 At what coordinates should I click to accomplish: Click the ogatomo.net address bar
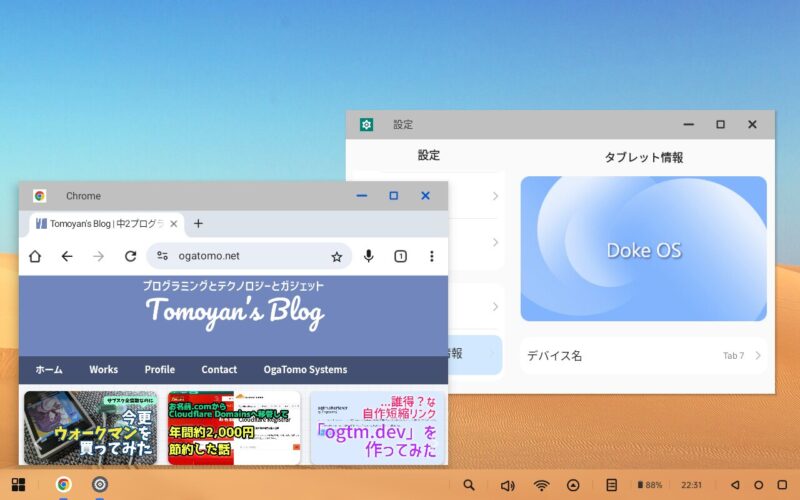pyautogui.click(x=250, y=256)
